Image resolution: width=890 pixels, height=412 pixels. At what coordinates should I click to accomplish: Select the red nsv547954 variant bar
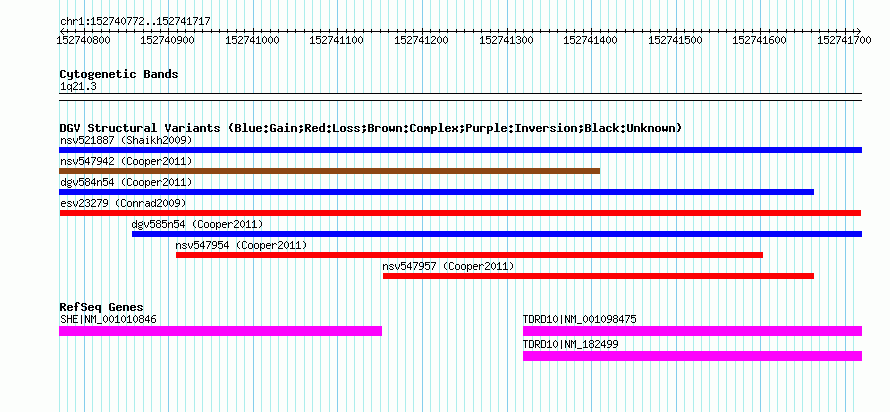[469, 255]
